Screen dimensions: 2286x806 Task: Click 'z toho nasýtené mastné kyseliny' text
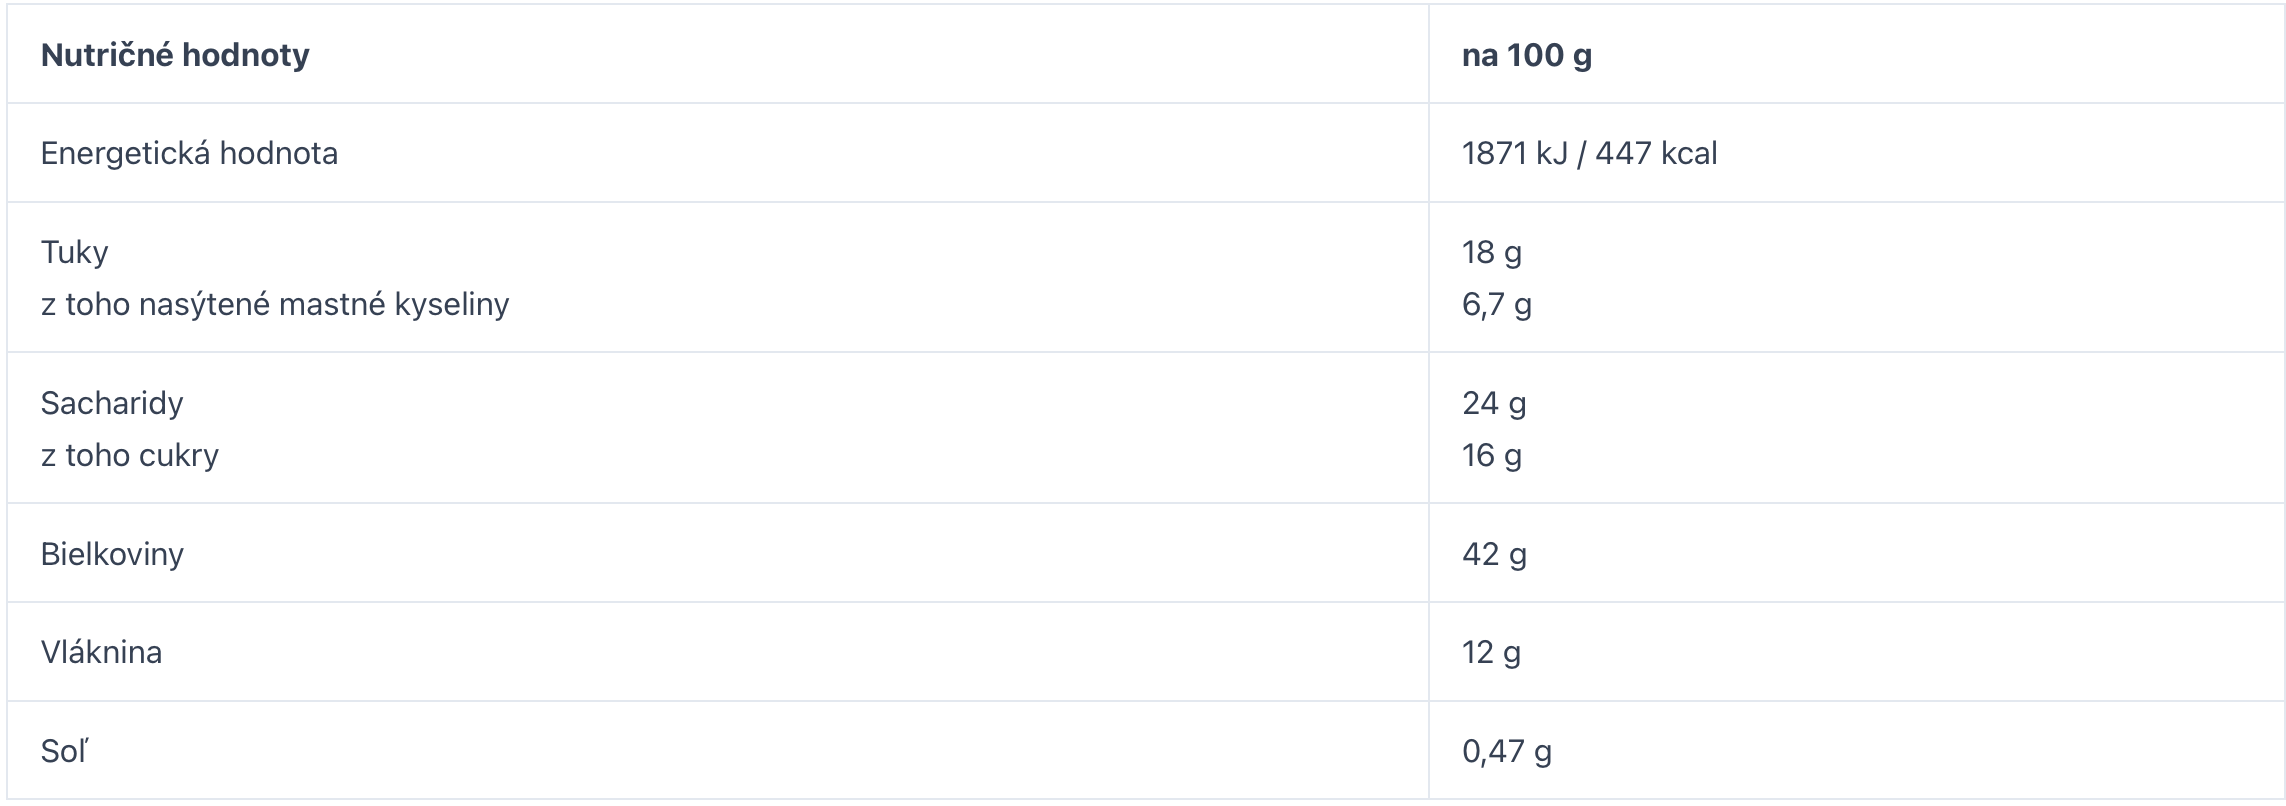point(275,304)
